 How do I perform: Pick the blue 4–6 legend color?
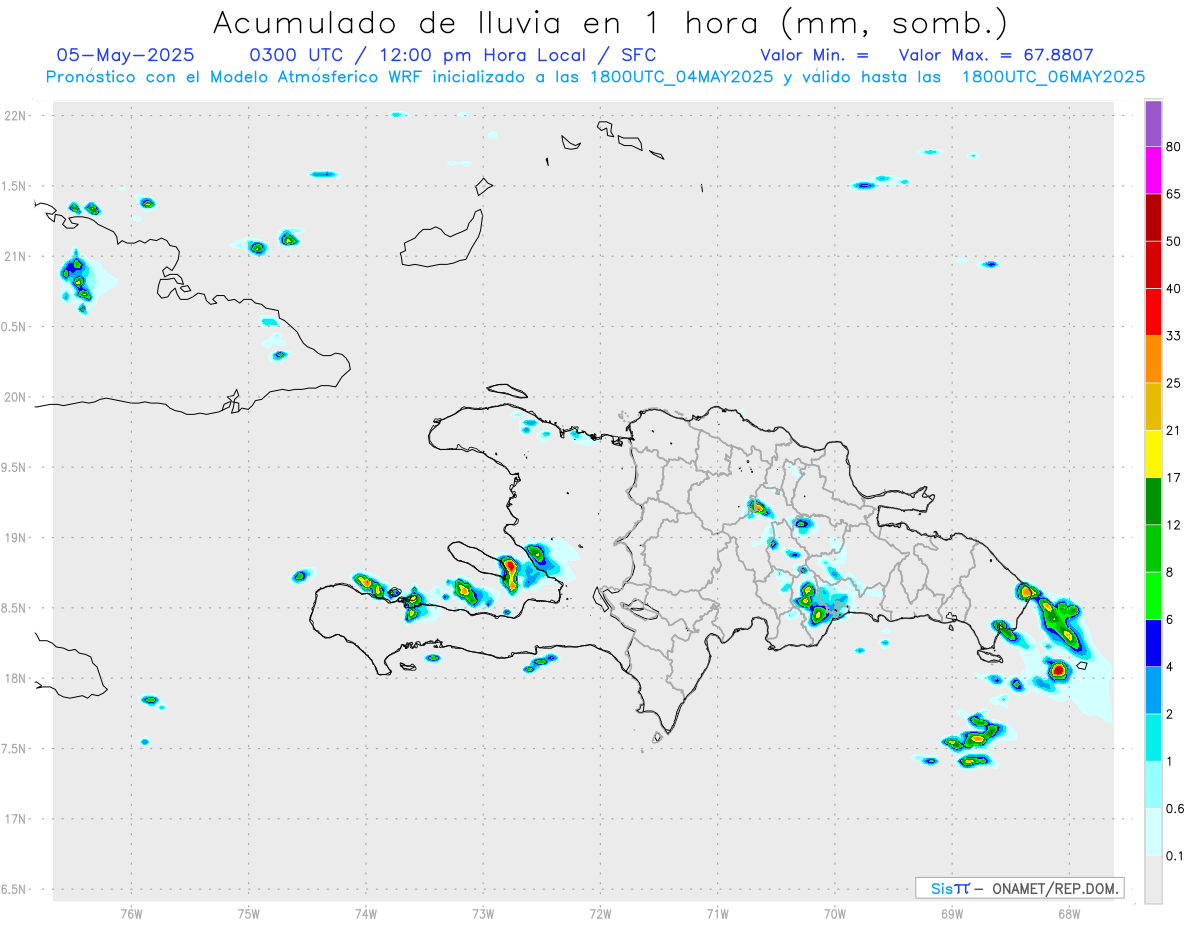pyautogui.click(x=1153, y=643)
